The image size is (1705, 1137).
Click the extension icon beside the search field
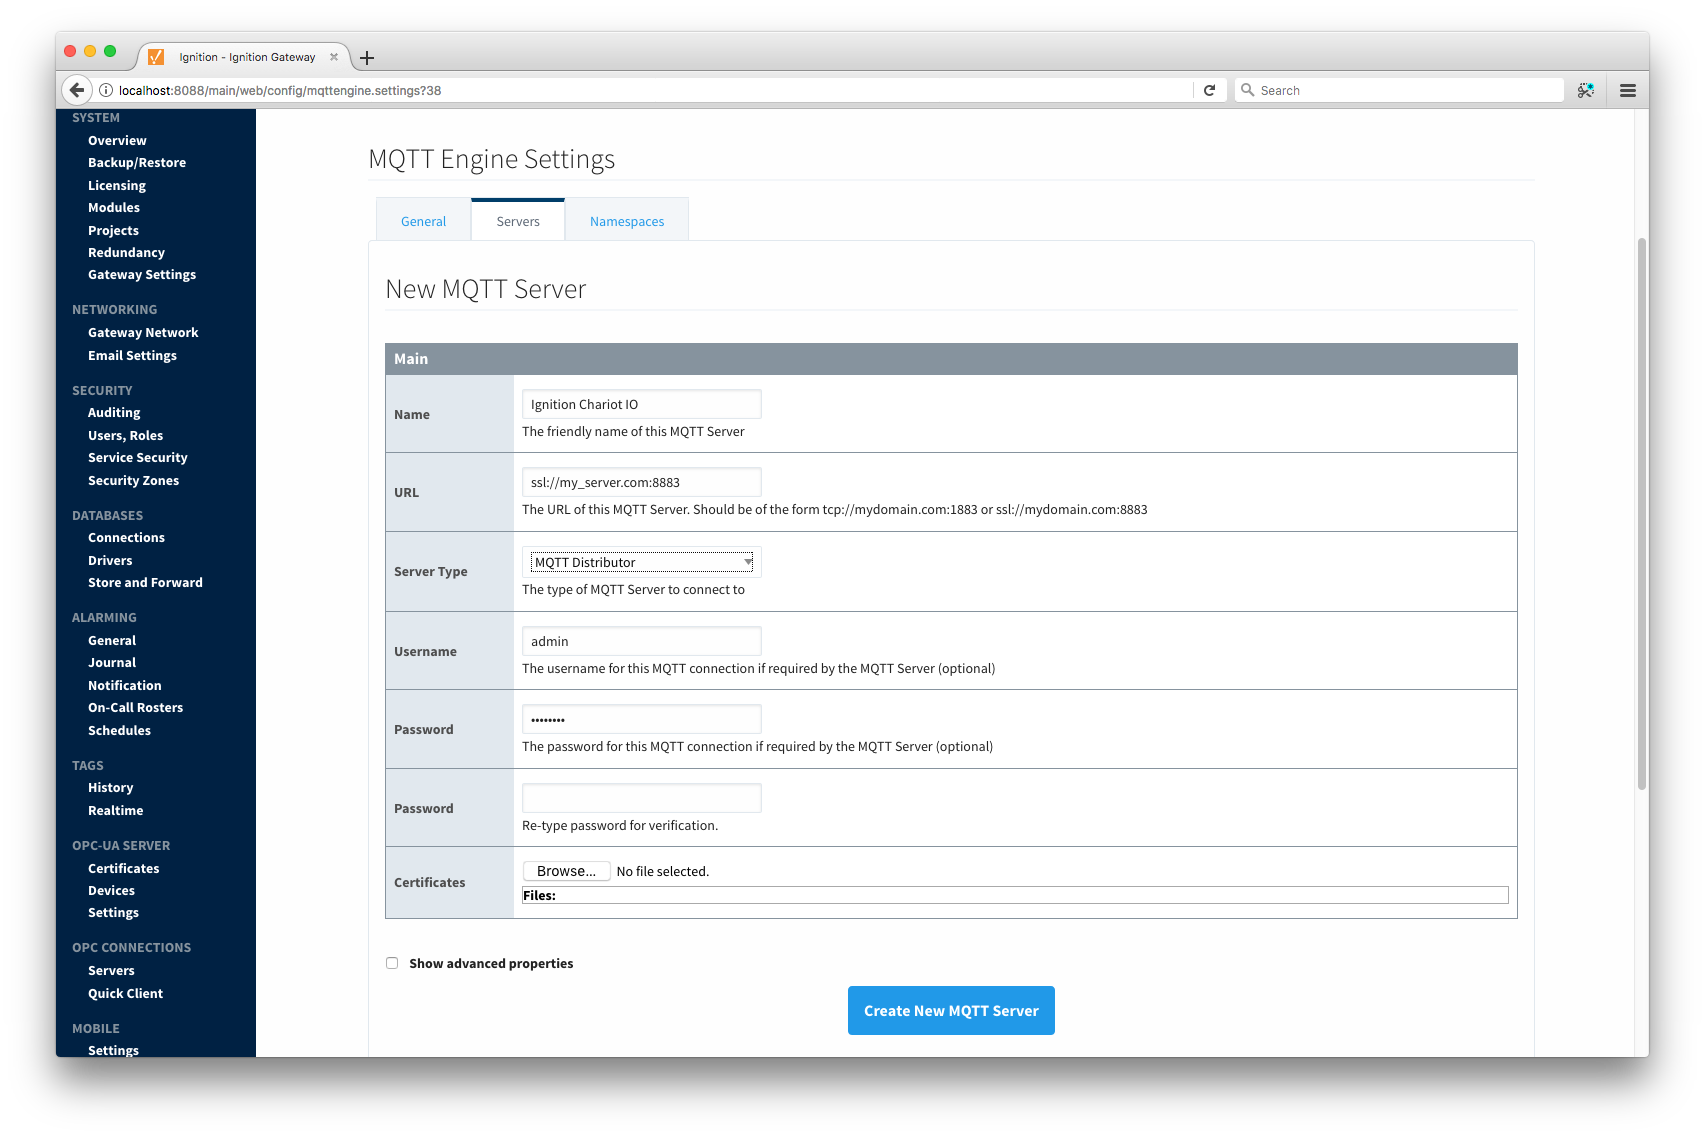pos(1585,89)
